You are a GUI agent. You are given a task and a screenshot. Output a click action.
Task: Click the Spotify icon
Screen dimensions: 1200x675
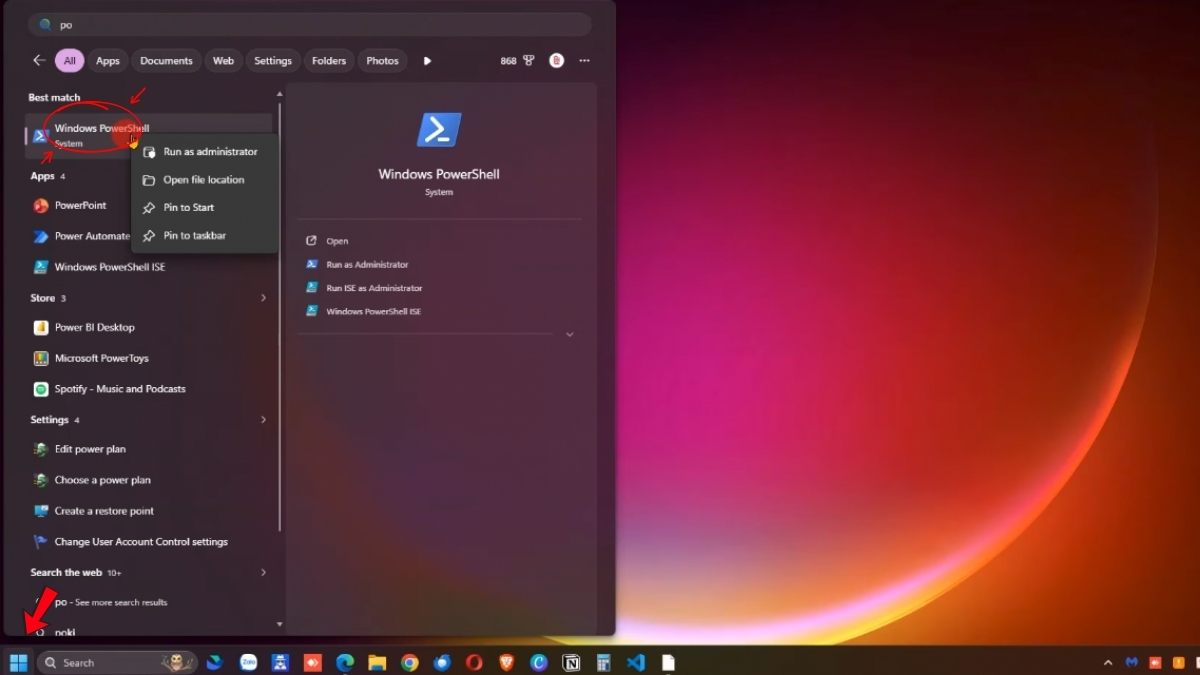click(41, 389)
